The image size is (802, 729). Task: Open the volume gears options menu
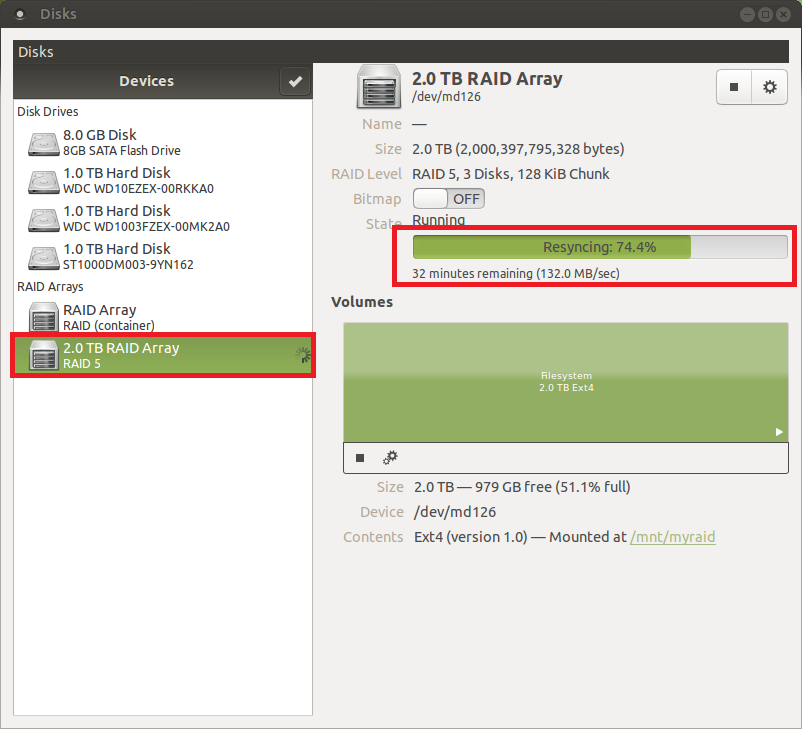tap(390, 457)
